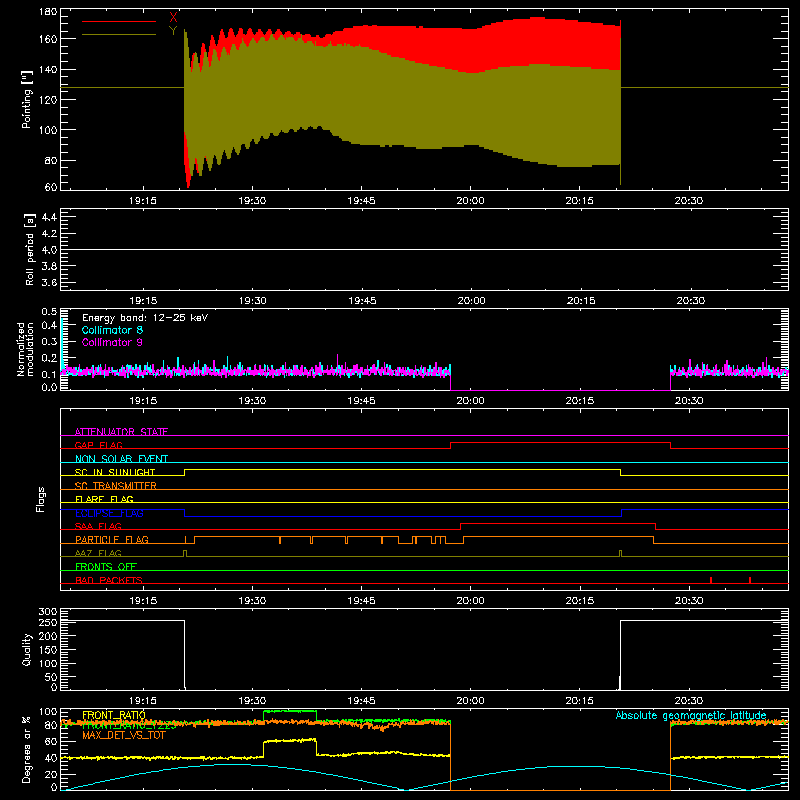Click the 'Pointing' vertical axis title
Screen dimensions: 800x800
(x=27, y=99)
